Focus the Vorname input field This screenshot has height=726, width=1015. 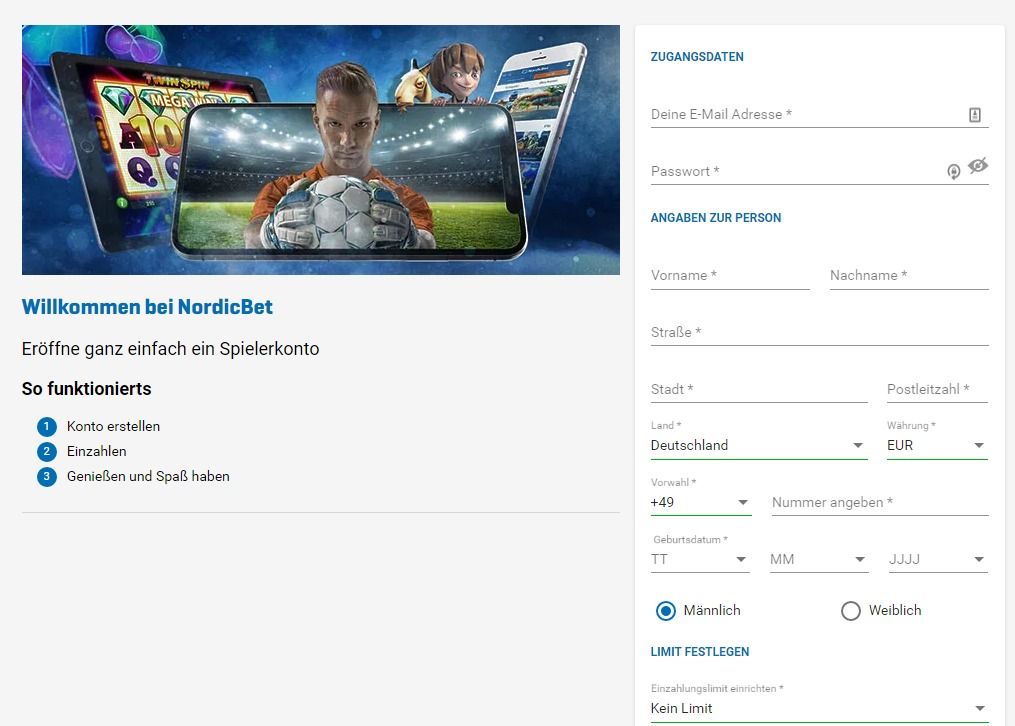[x=730, y=276]
